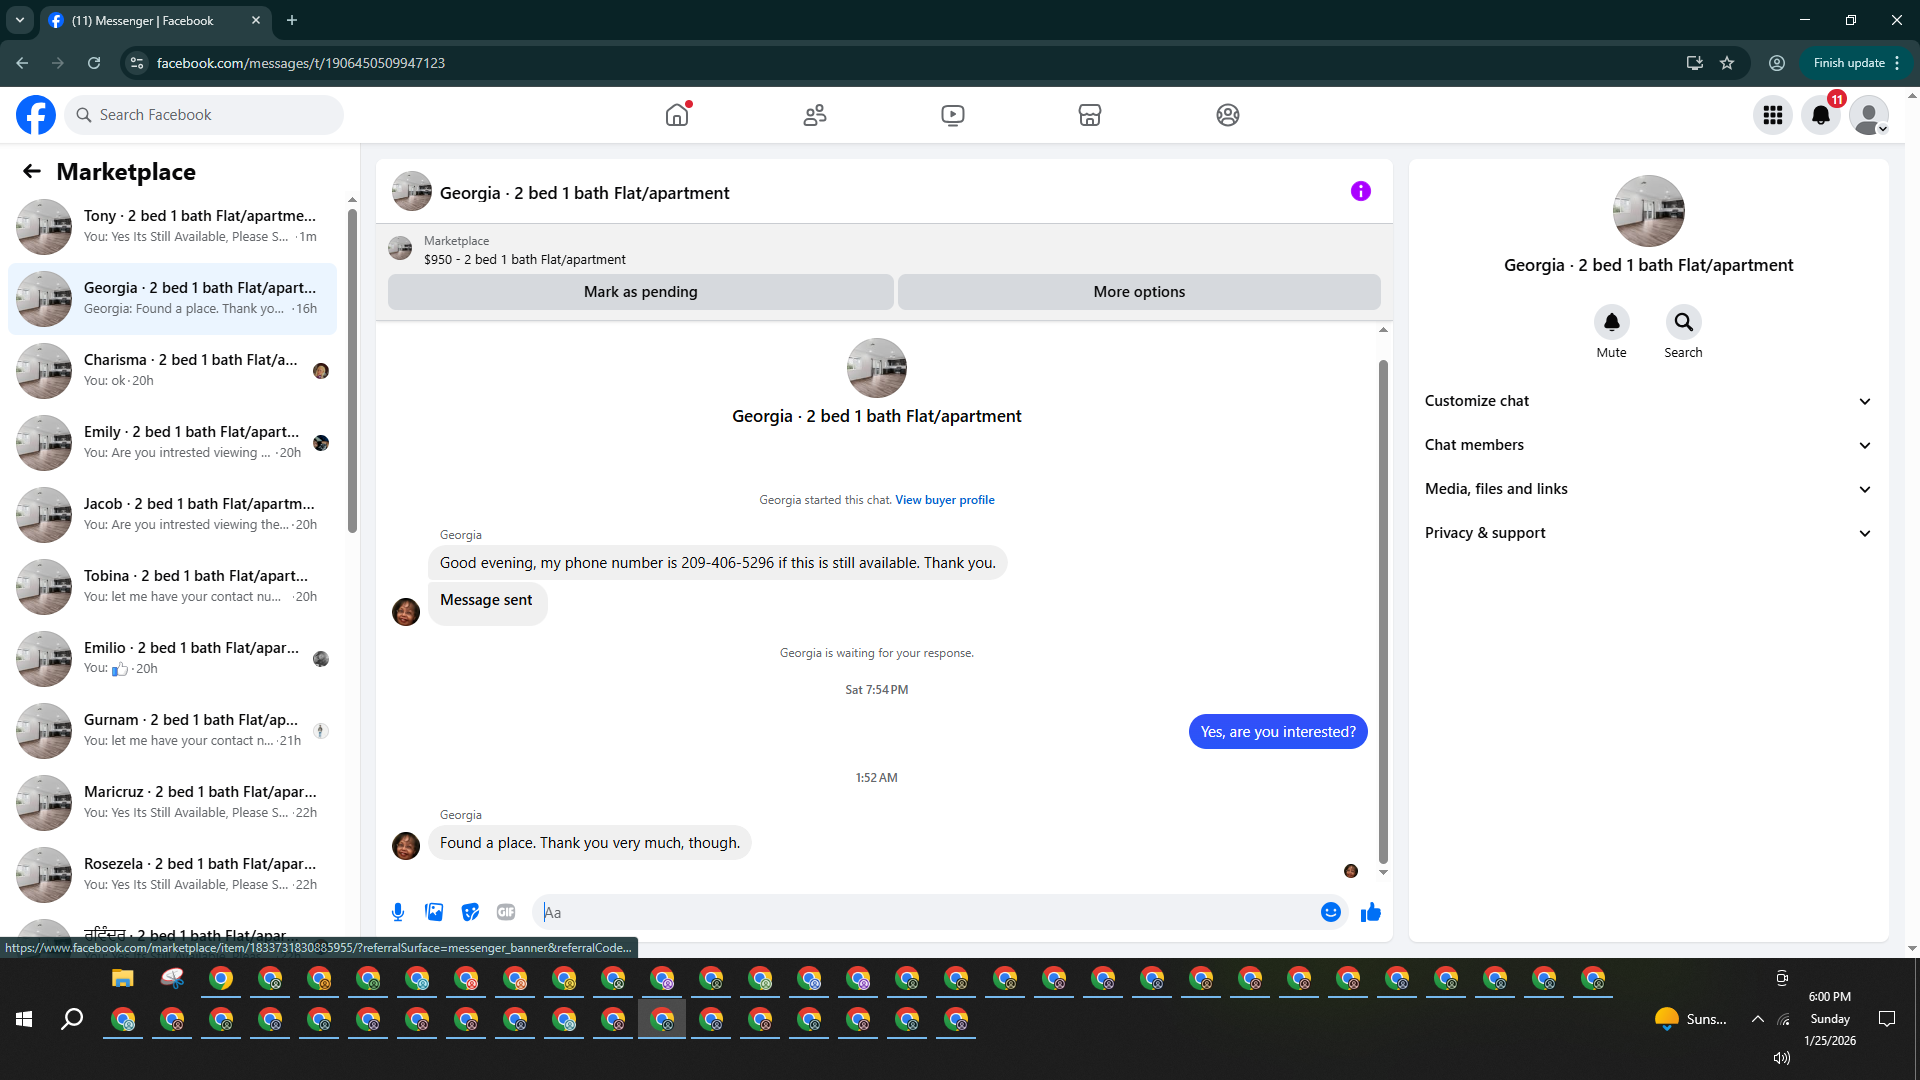Viewport: 1920px width, 1080px height.
Task: Open the Tobina conversation
Action: click(x=172, y=587)
